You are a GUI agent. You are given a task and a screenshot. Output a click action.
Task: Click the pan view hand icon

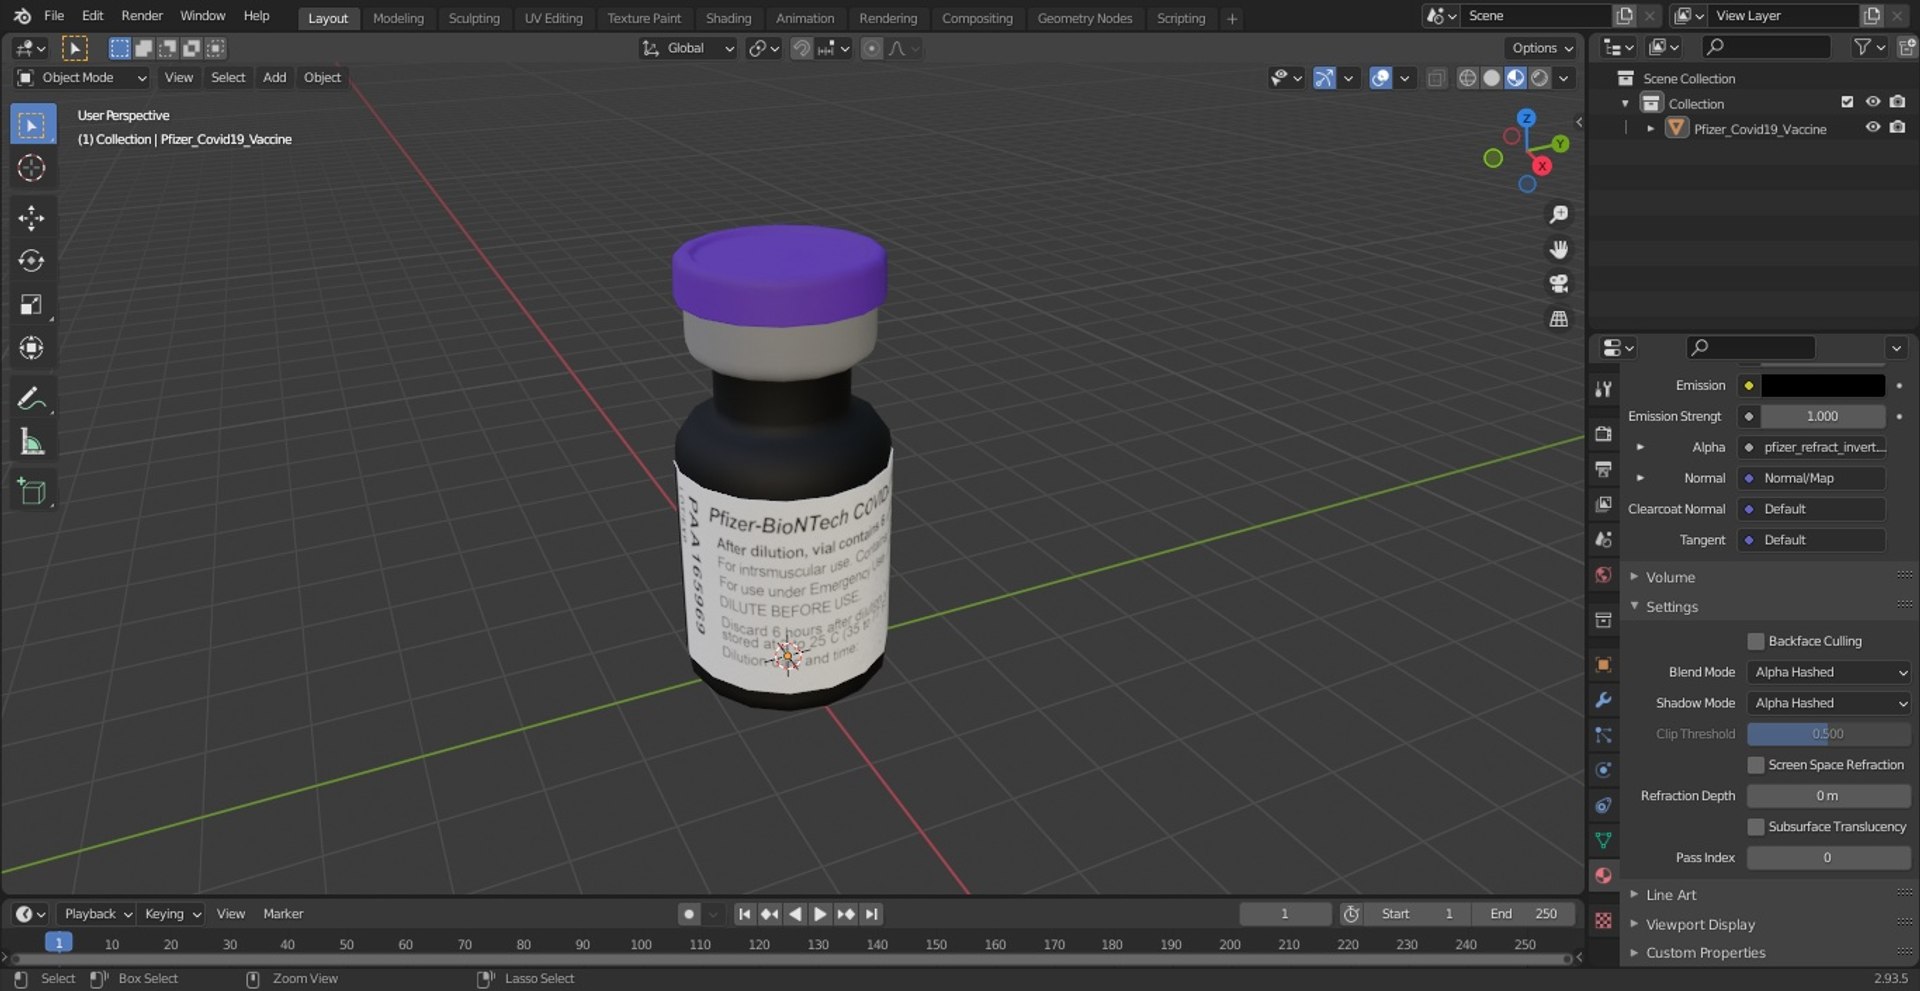[1558, 249]
